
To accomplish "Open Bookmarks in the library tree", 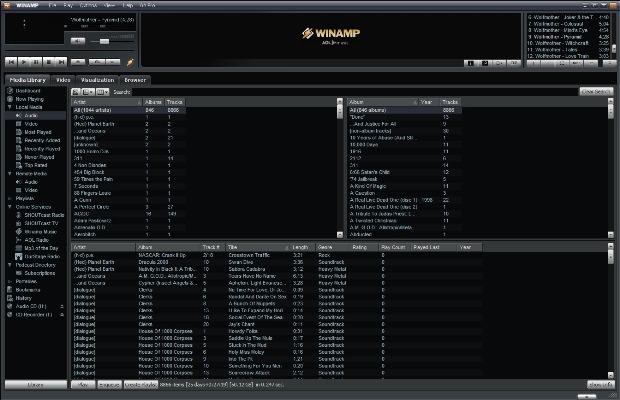I will tap(28, 290).
